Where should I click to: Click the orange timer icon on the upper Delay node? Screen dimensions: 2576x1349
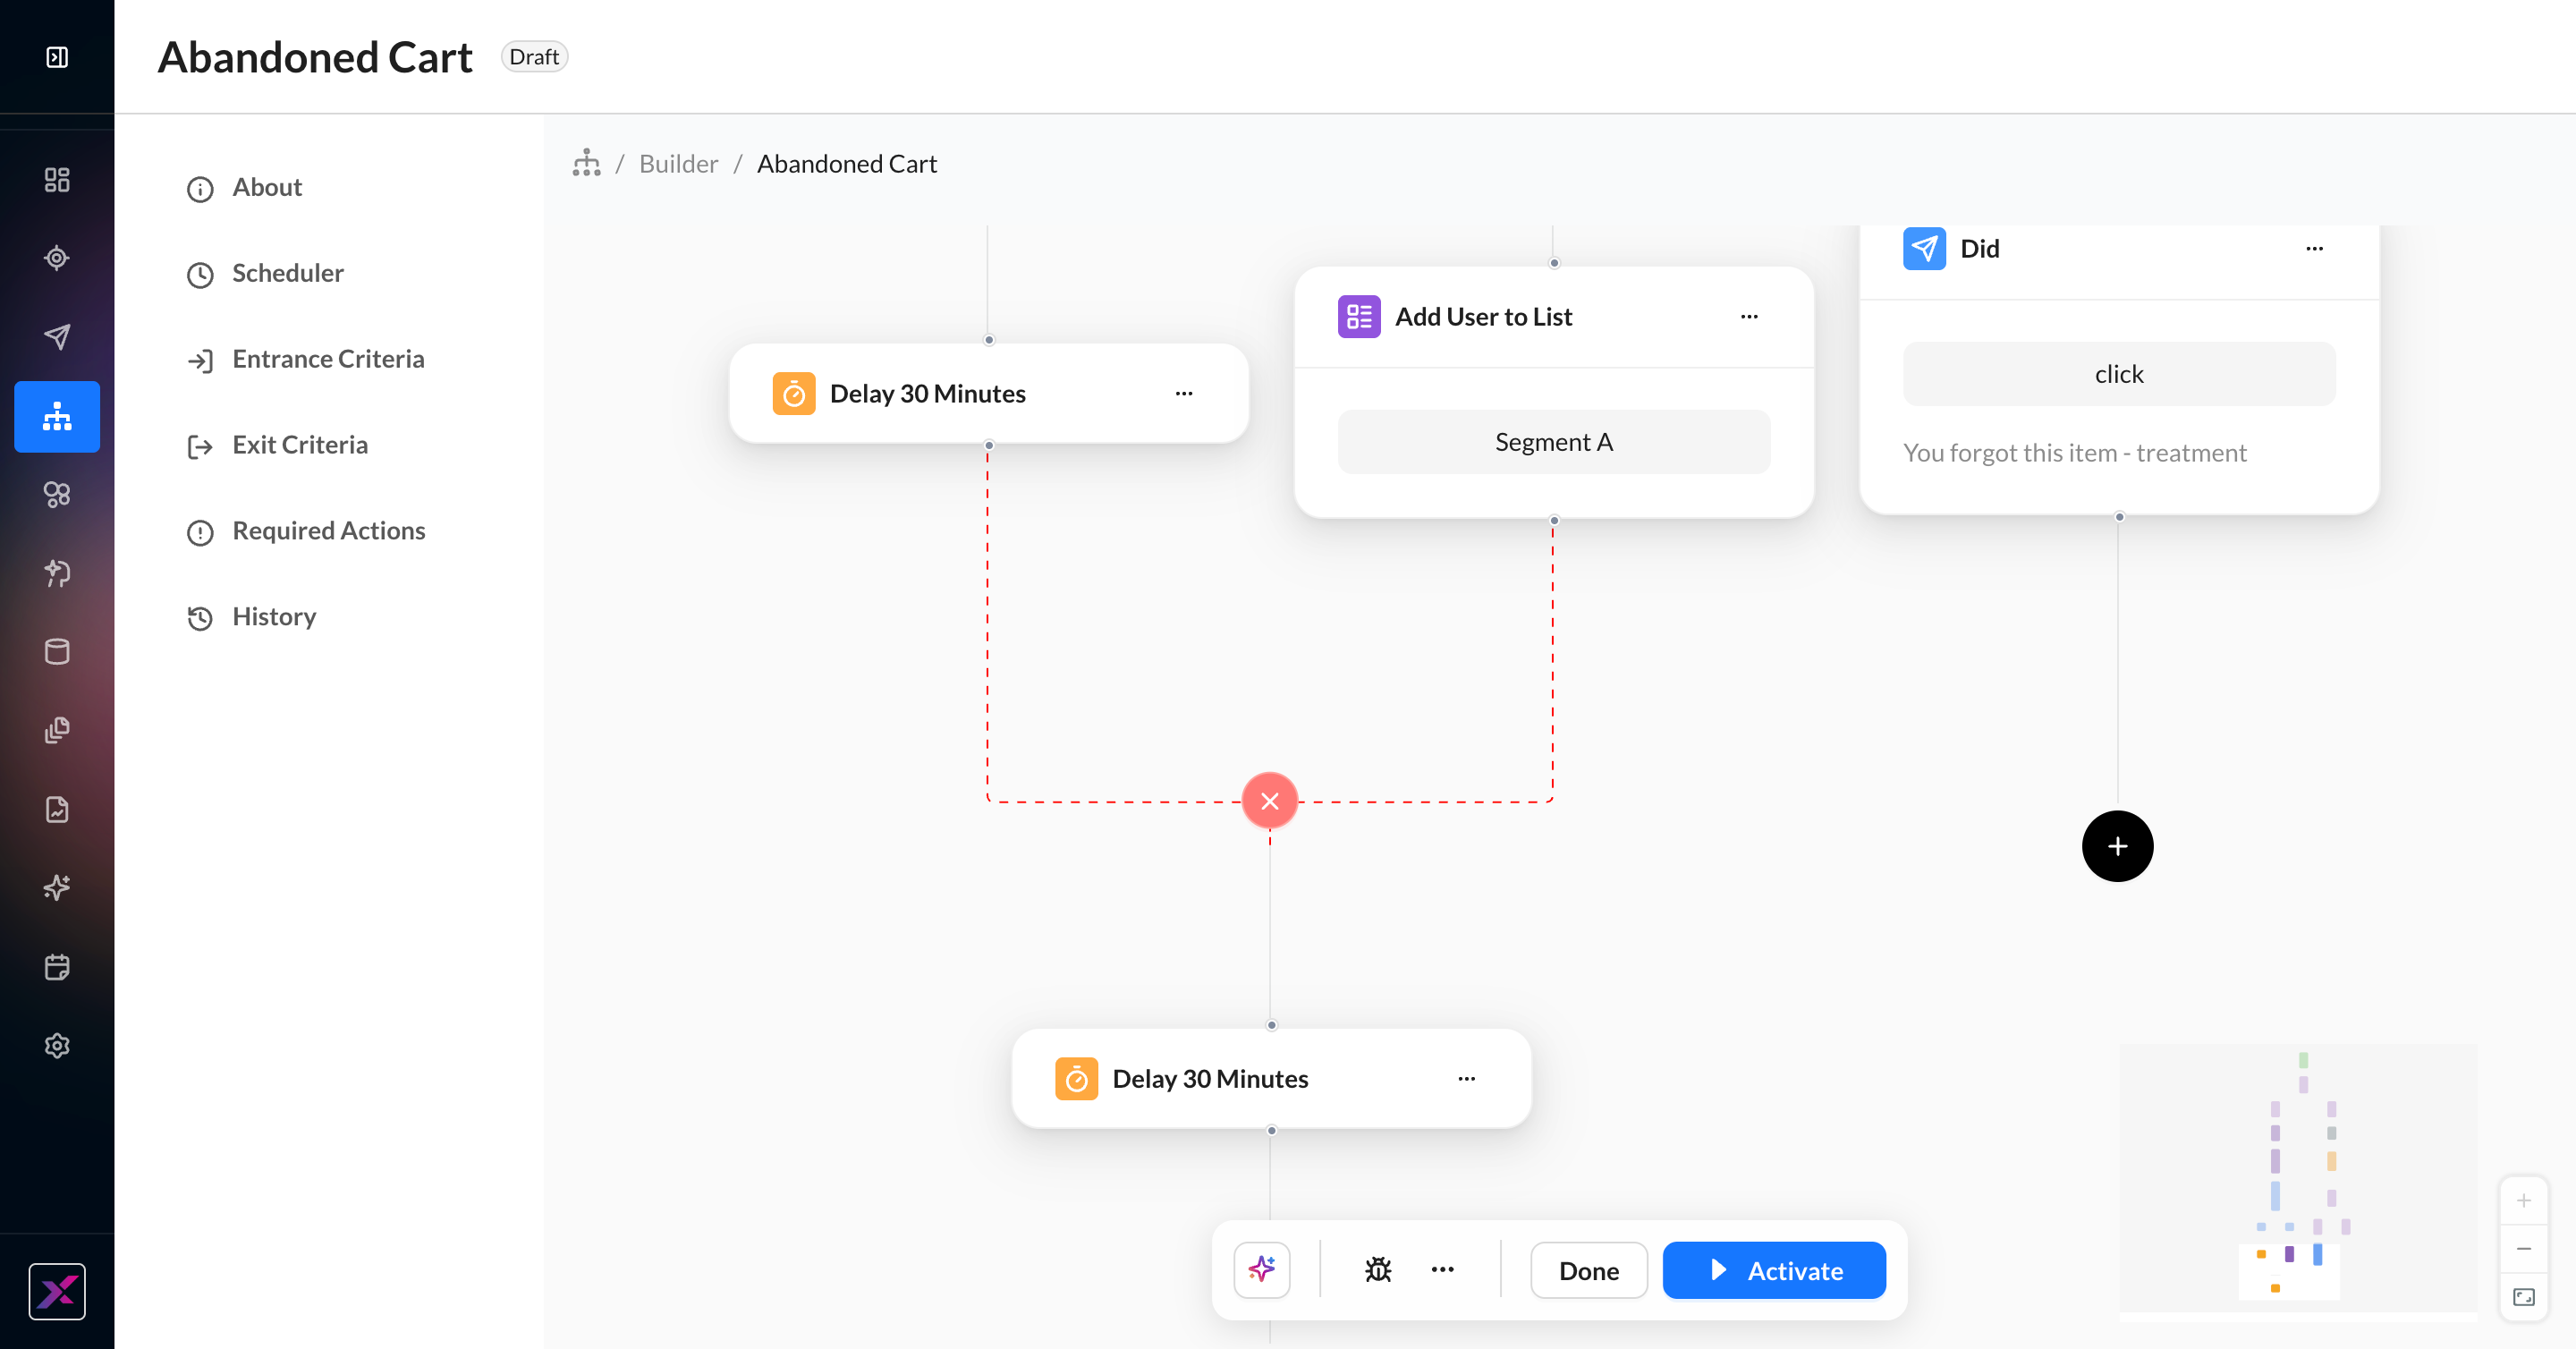(794, 394)
